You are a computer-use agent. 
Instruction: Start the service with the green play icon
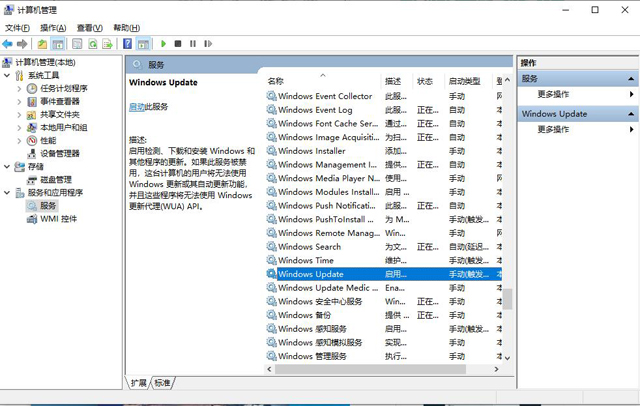[163, 44]
